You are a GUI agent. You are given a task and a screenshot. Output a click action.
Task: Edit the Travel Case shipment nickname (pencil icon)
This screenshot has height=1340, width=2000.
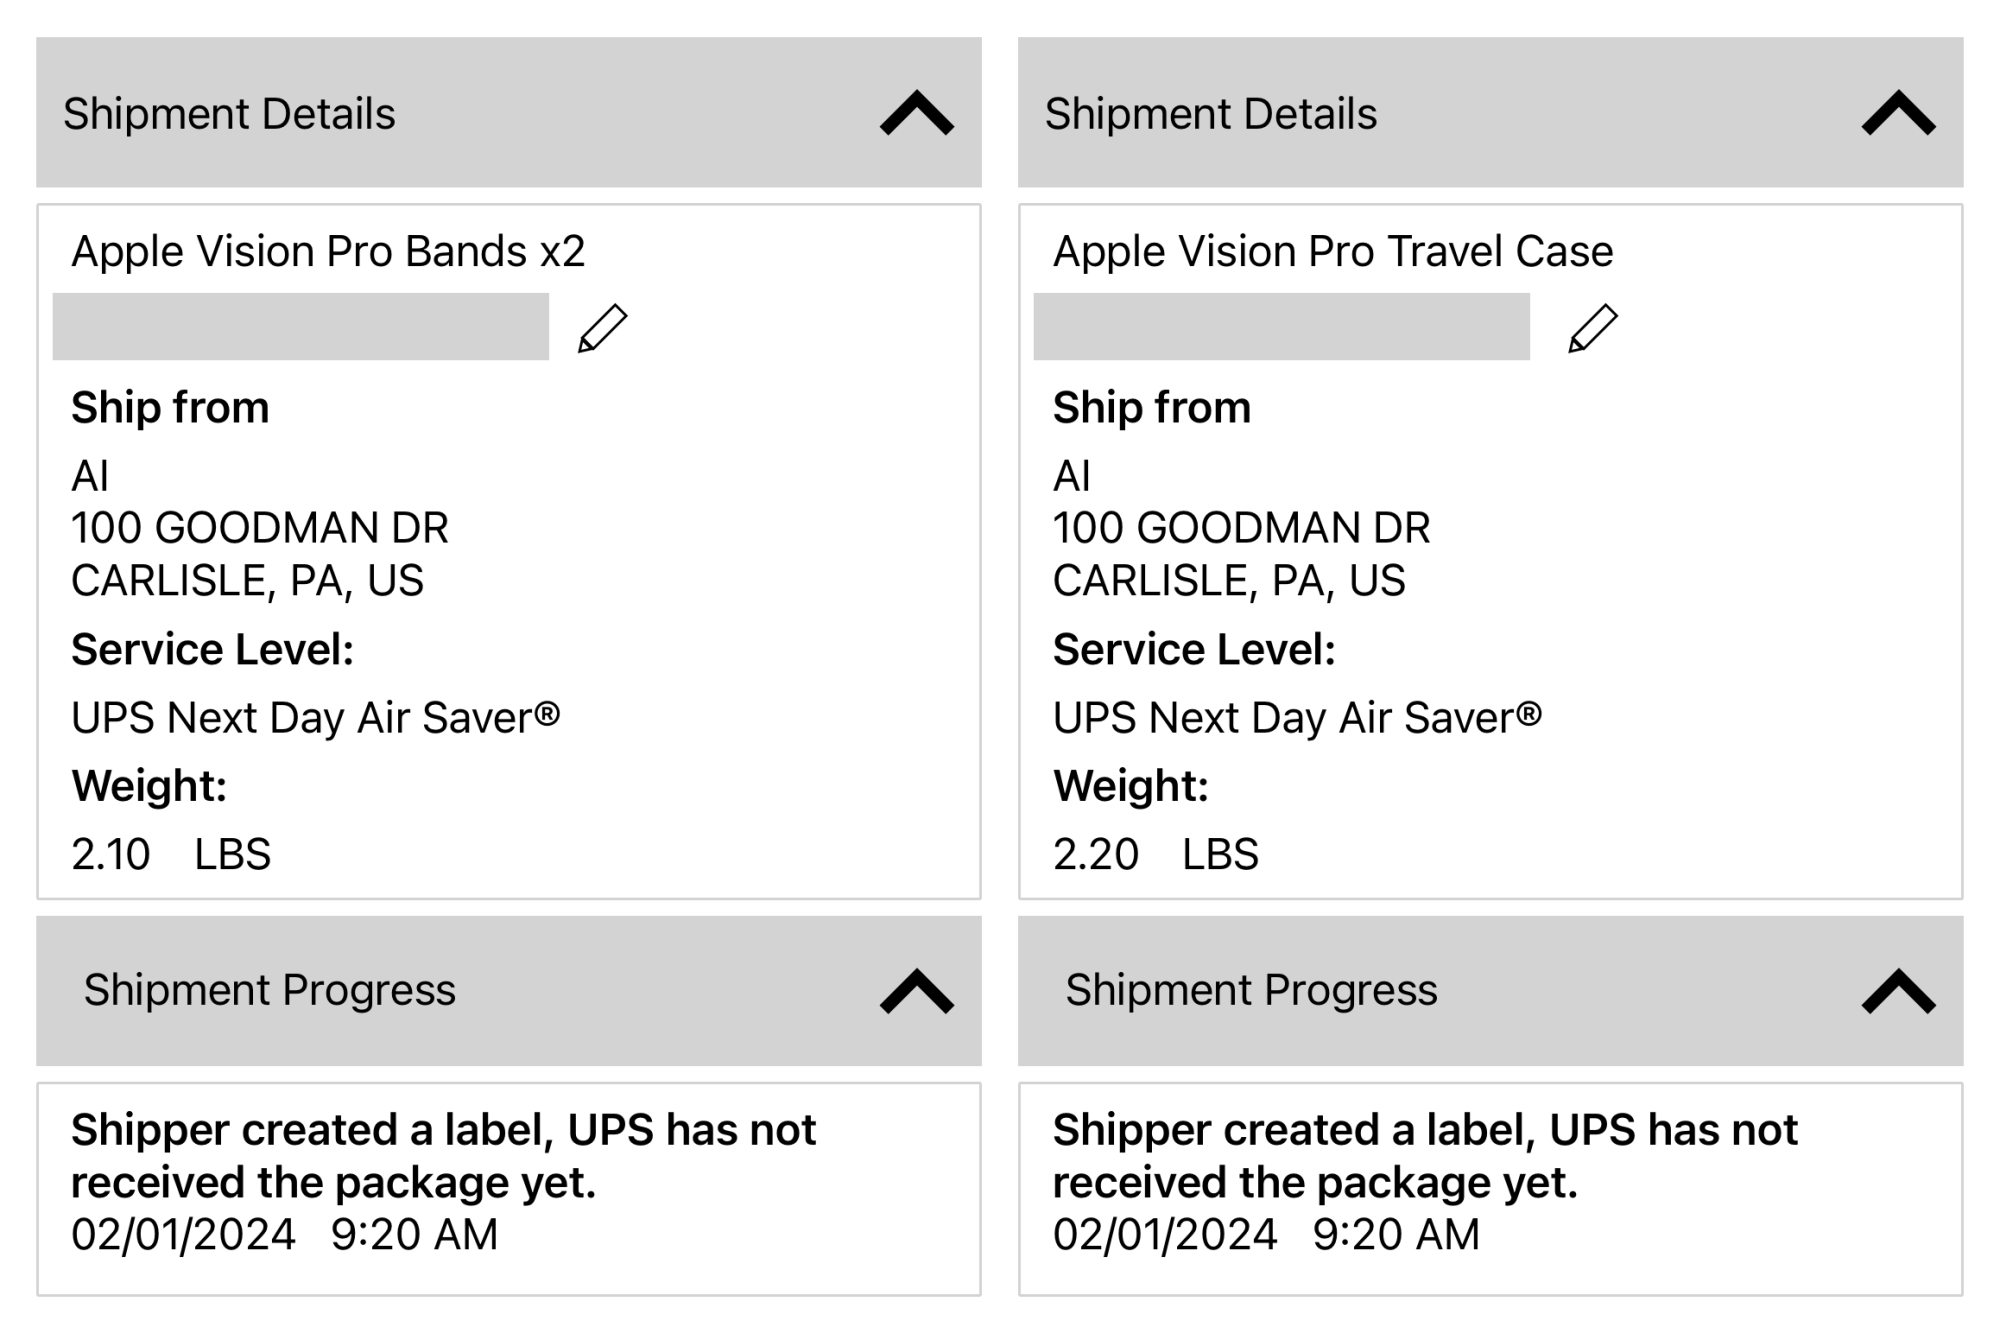tap(1592, 328)
